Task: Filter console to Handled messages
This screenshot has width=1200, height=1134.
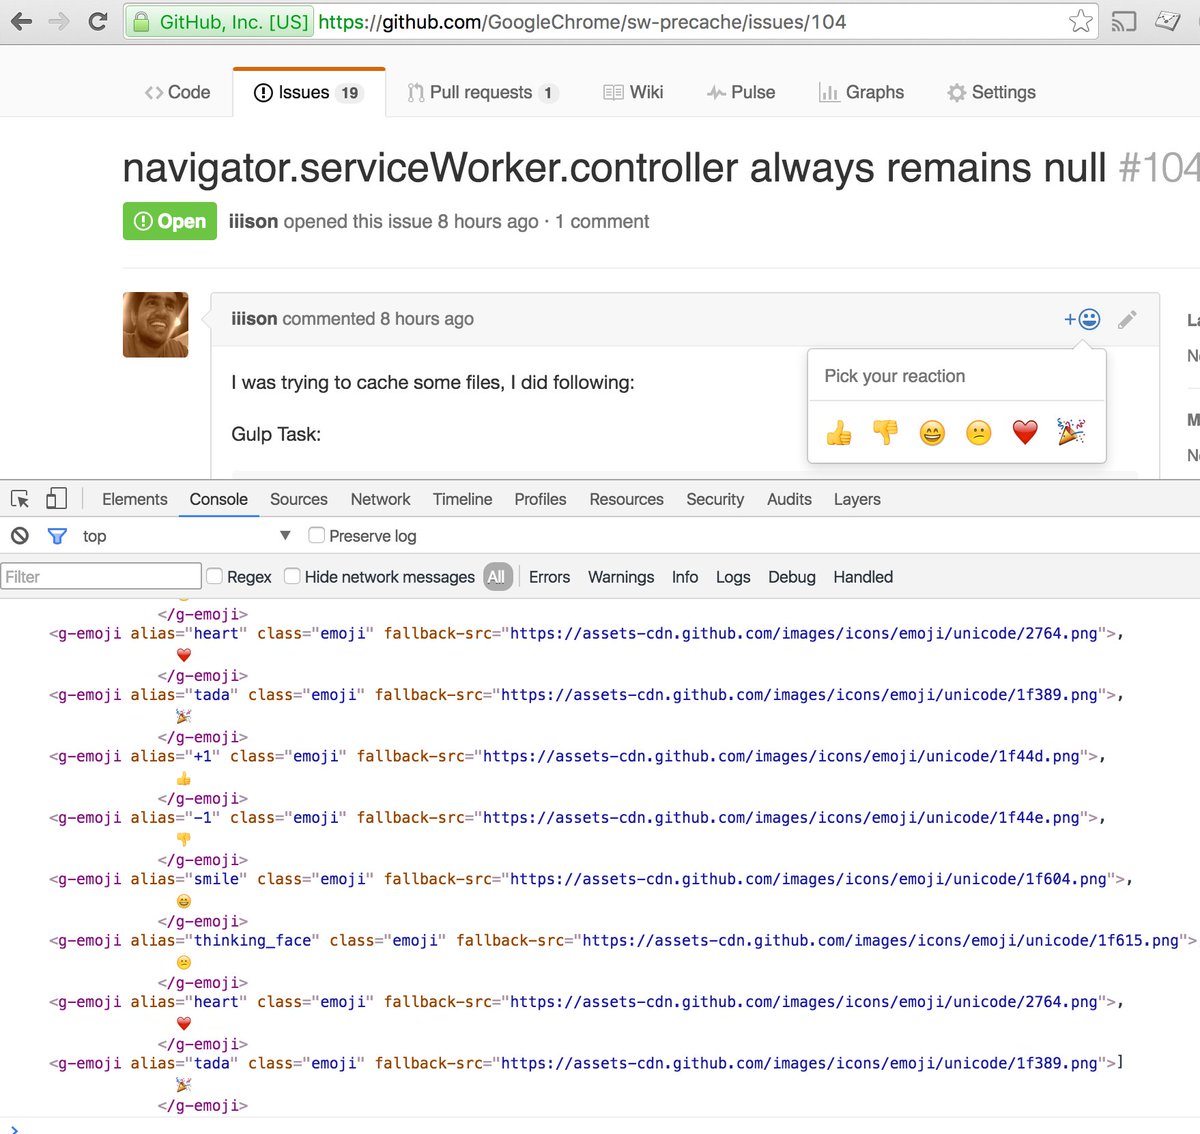Action: [863, 577]
